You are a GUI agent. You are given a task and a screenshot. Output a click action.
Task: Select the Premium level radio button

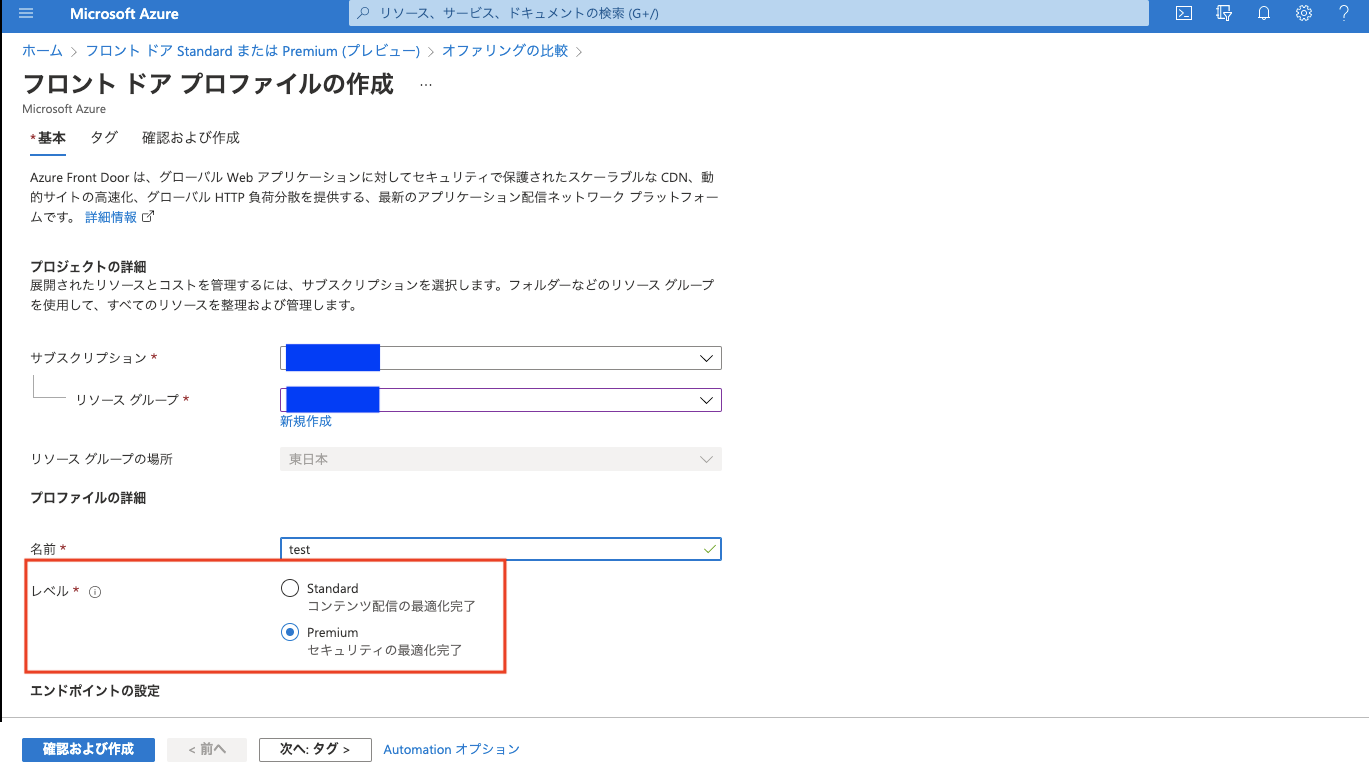click(x=290, y=632)
